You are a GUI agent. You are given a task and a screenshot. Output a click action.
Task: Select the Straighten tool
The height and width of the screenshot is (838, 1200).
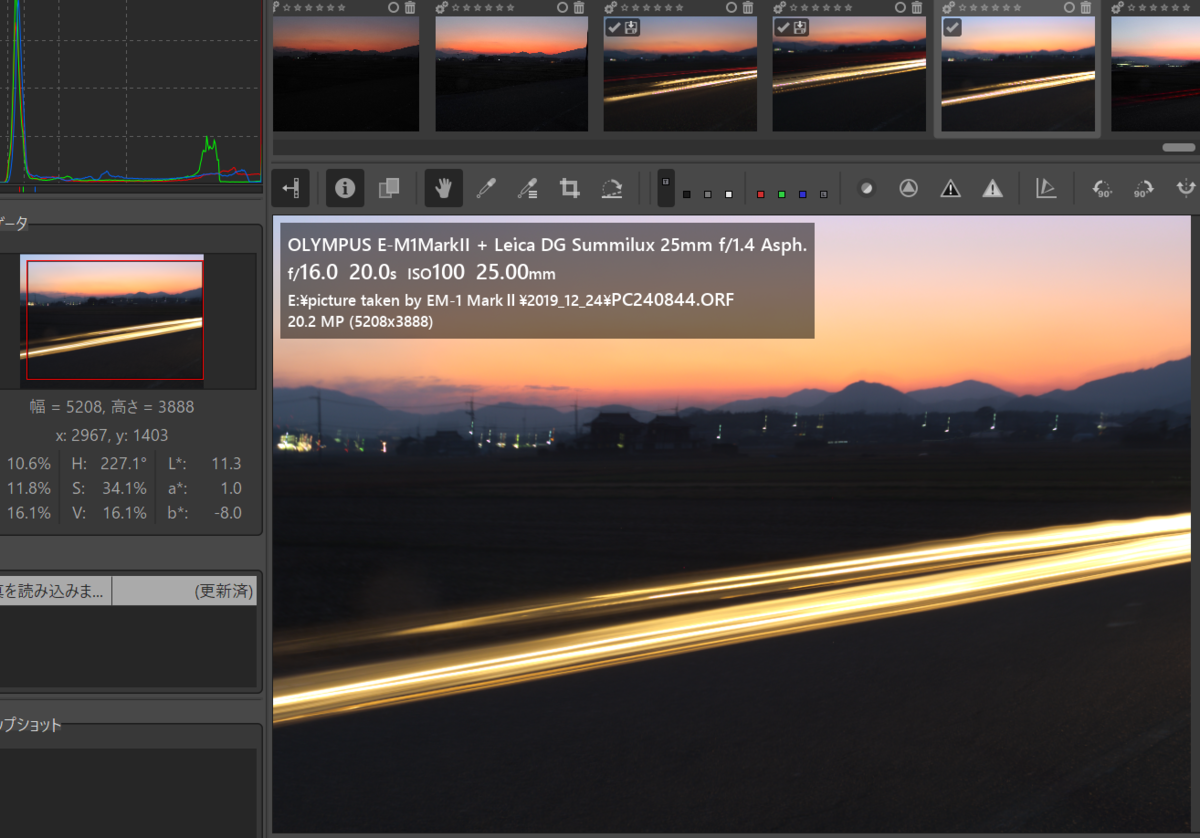[x=612, y=188]
